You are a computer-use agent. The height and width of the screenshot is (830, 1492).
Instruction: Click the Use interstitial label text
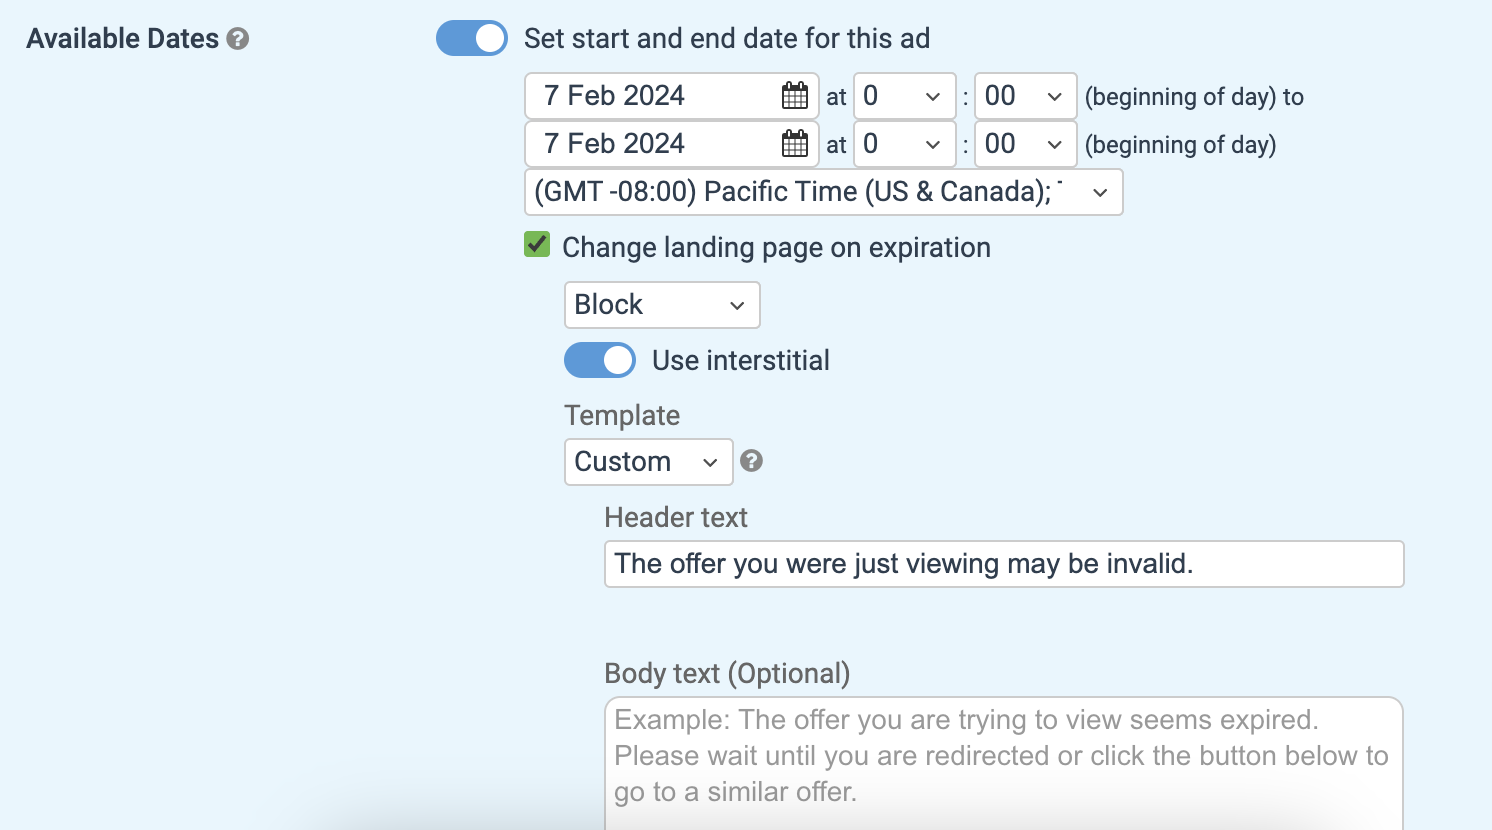(x=741, y=361)
